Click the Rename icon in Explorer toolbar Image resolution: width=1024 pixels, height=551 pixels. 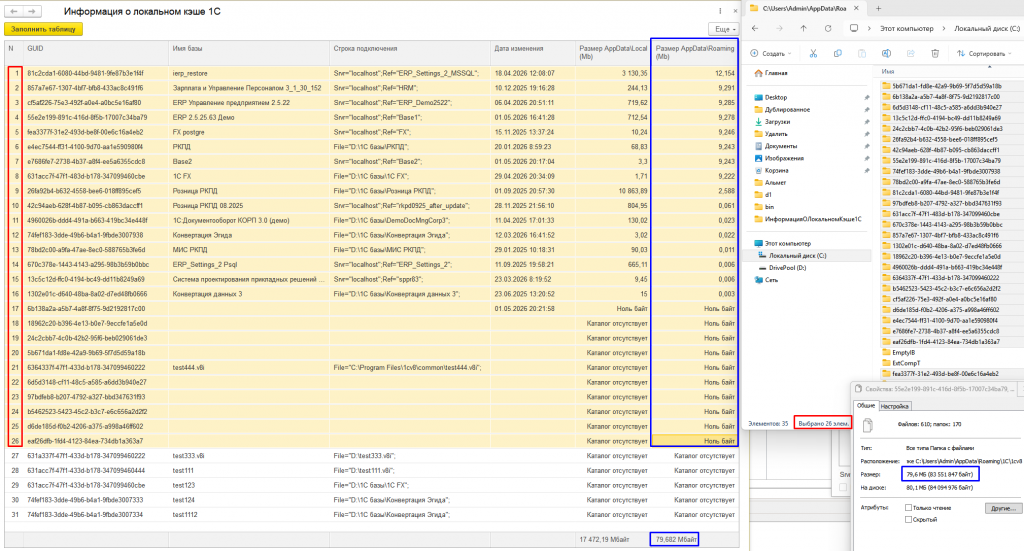click(886, 54)
